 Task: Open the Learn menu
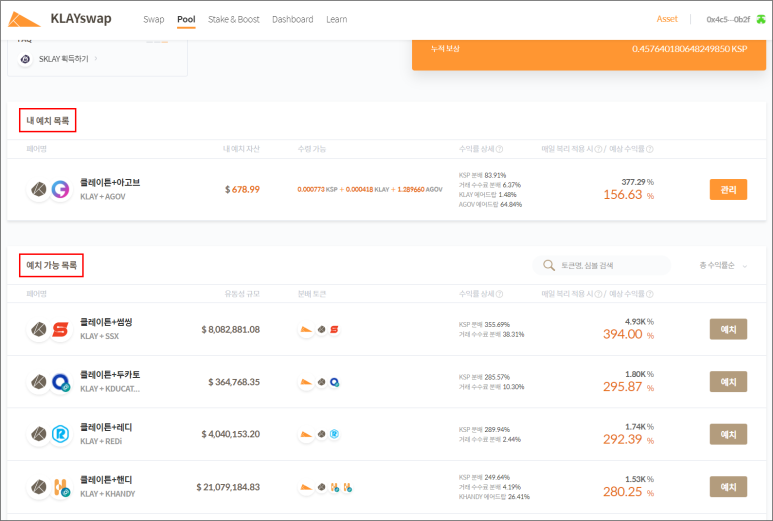[x=337, y=19]
